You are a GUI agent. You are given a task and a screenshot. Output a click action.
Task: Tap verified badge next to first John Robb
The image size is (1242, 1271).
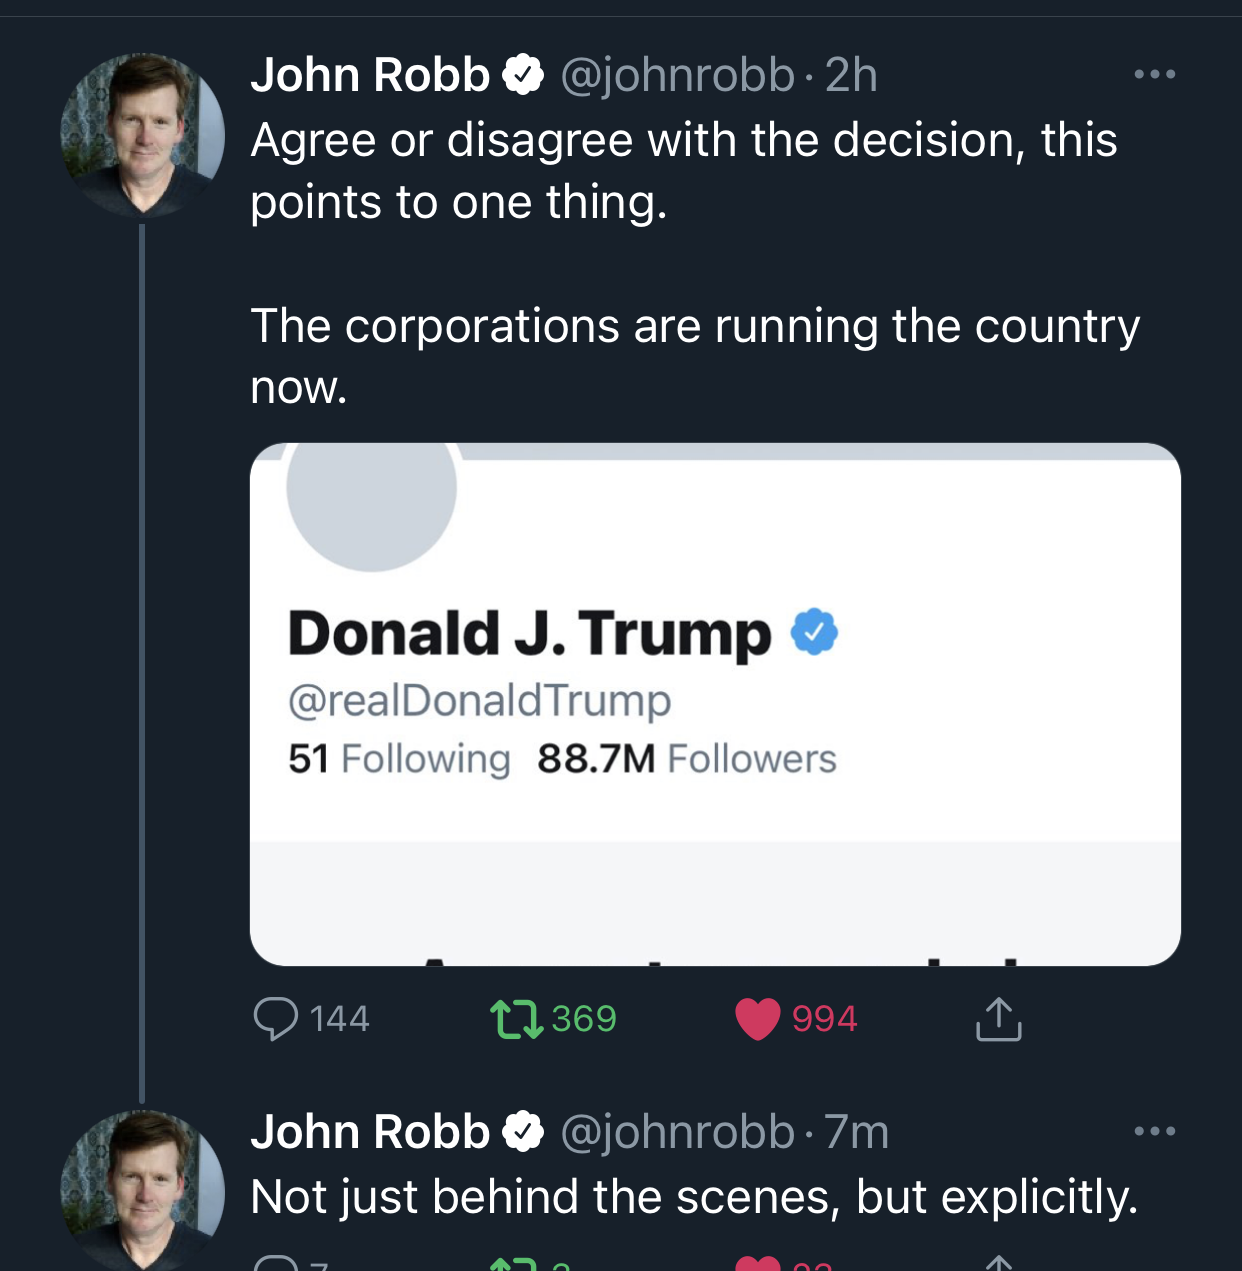click(522, 75)
